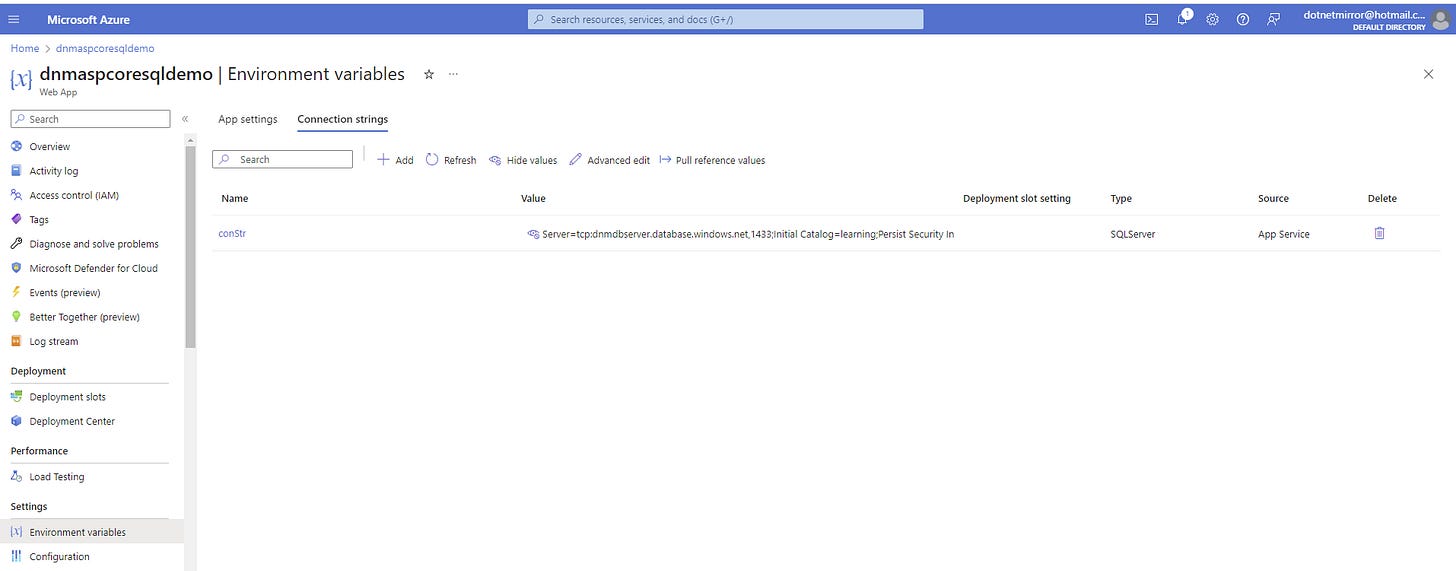1456x571 pixels.
Task: Click the SQLServer type cell
Action: pos(1133,234)
